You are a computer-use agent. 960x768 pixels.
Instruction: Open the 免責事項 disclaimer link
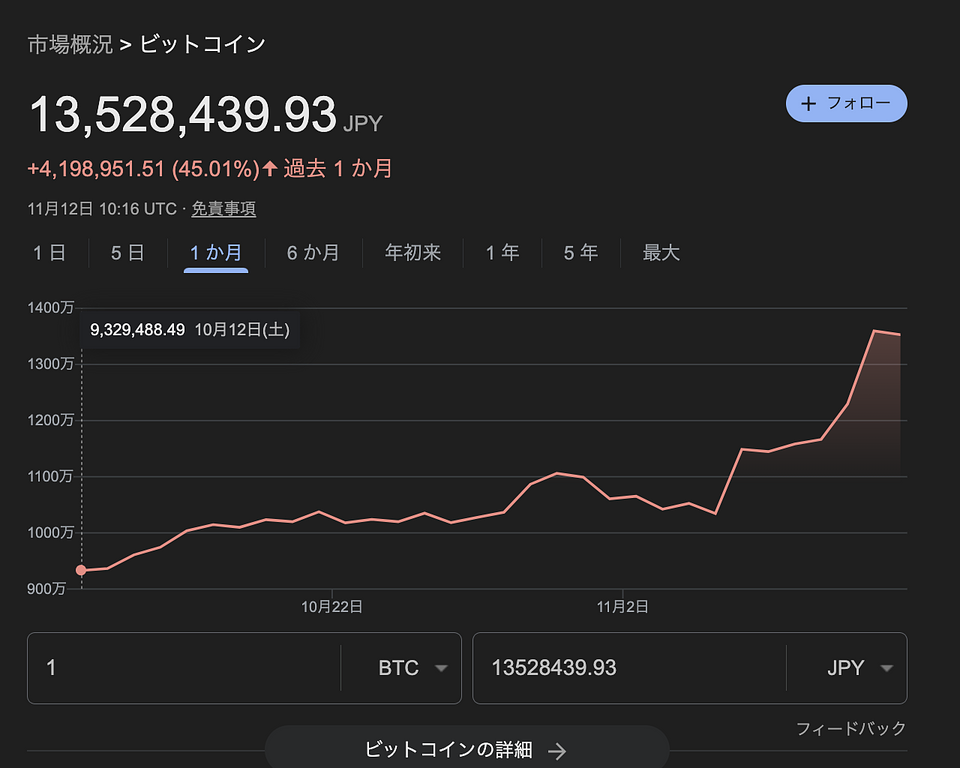click(x=223, y=209)
